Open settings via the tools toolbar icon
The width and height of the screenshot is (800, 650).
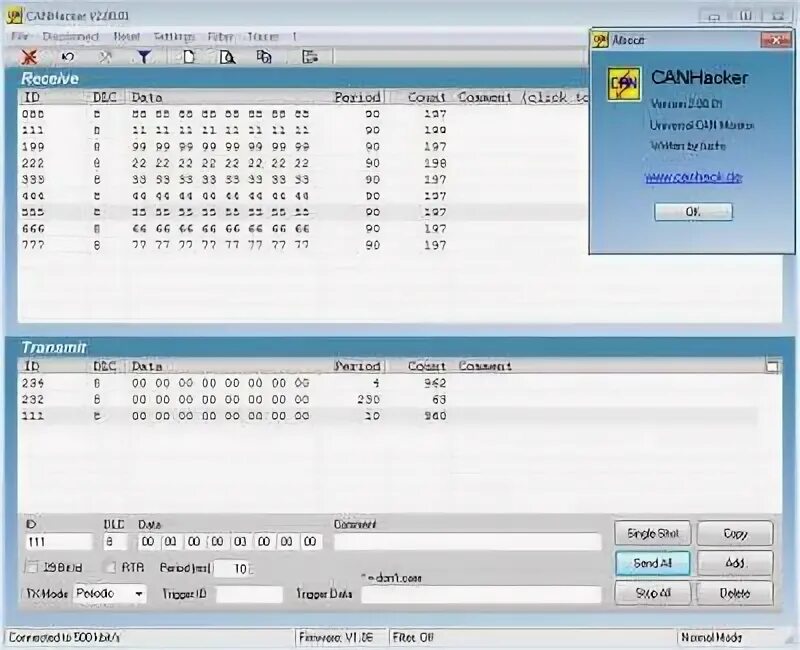[x=106, y=57]
